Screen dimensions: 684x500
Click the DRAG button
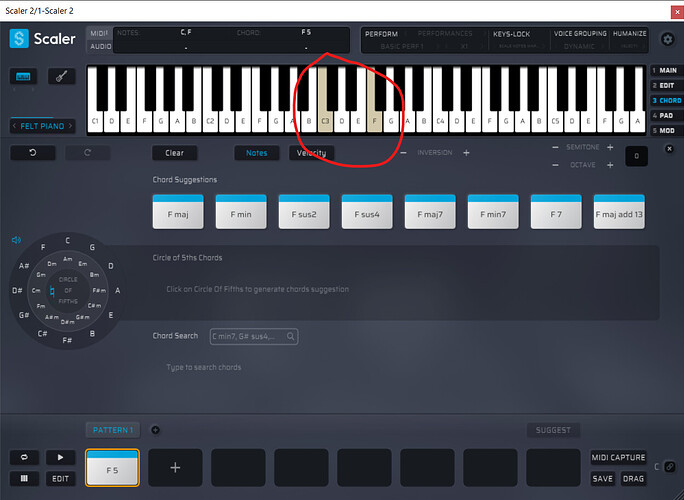pos(633,479)
